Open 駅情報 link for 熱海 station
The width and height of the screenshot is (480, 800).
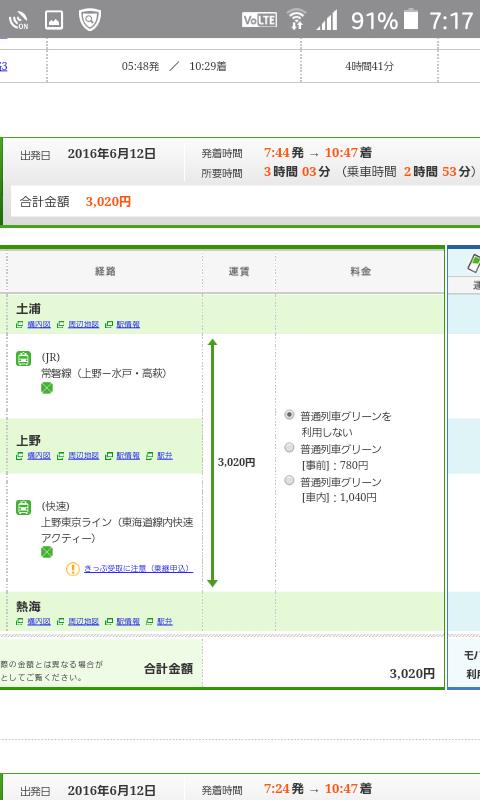[128, 621]
